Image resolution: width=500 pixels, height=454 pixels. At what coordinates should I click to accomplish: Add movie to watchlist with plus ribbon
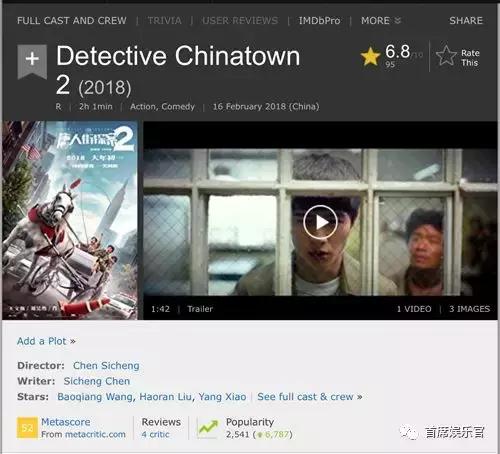32,61
